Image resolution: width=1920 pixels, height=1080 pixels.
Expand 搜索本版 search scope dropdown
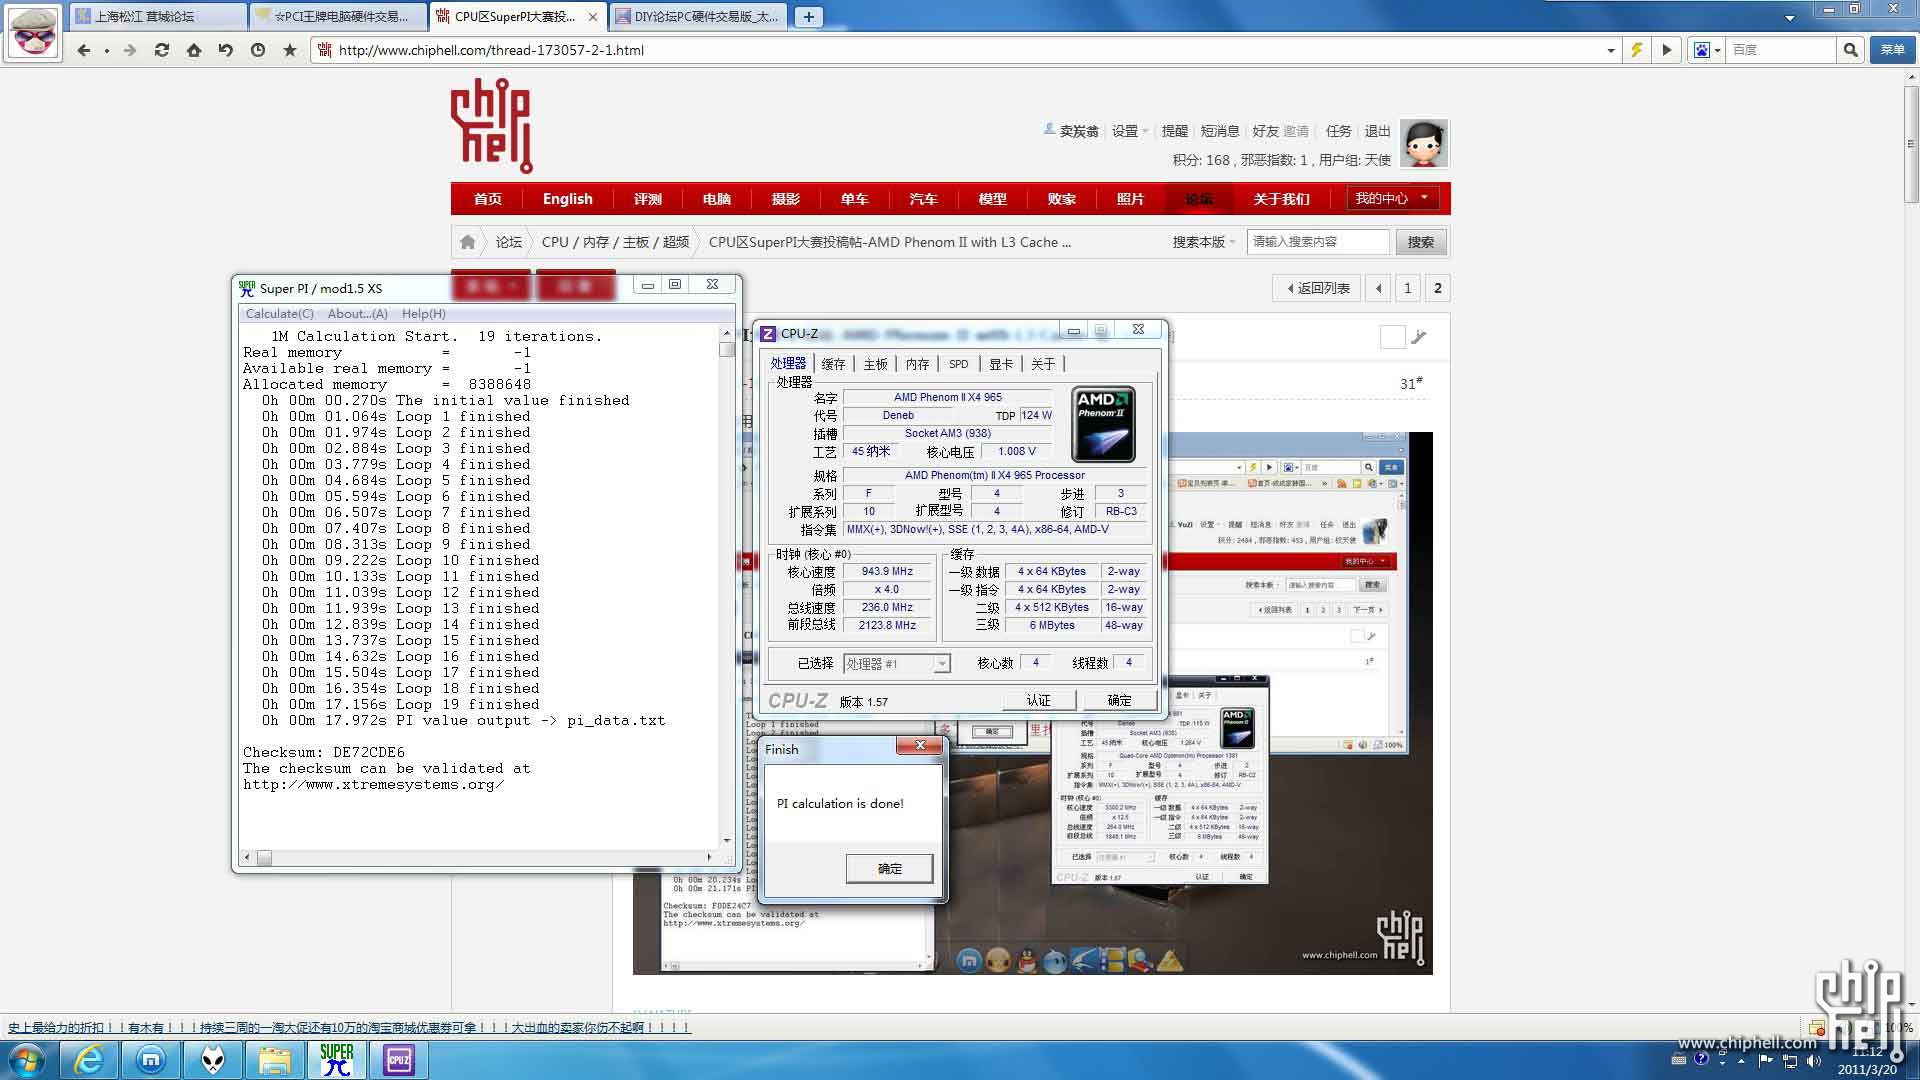(x=1204, y=242)
